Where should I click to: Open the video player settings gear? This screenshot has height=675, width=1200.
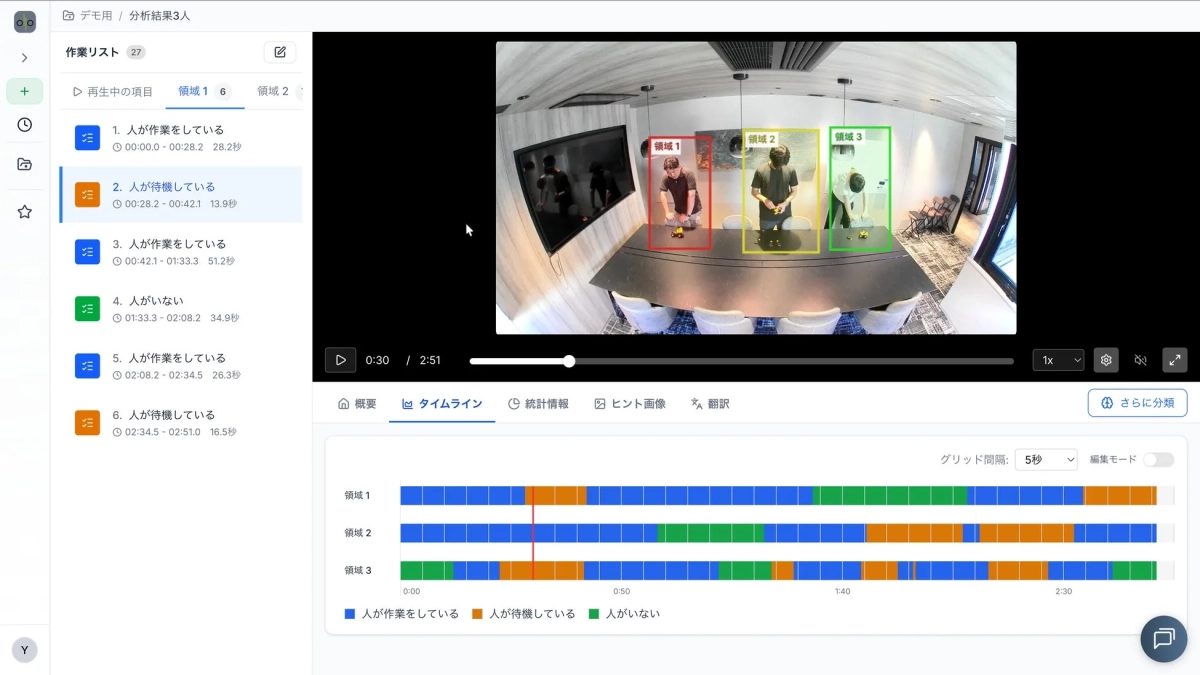pos(1106,359)
